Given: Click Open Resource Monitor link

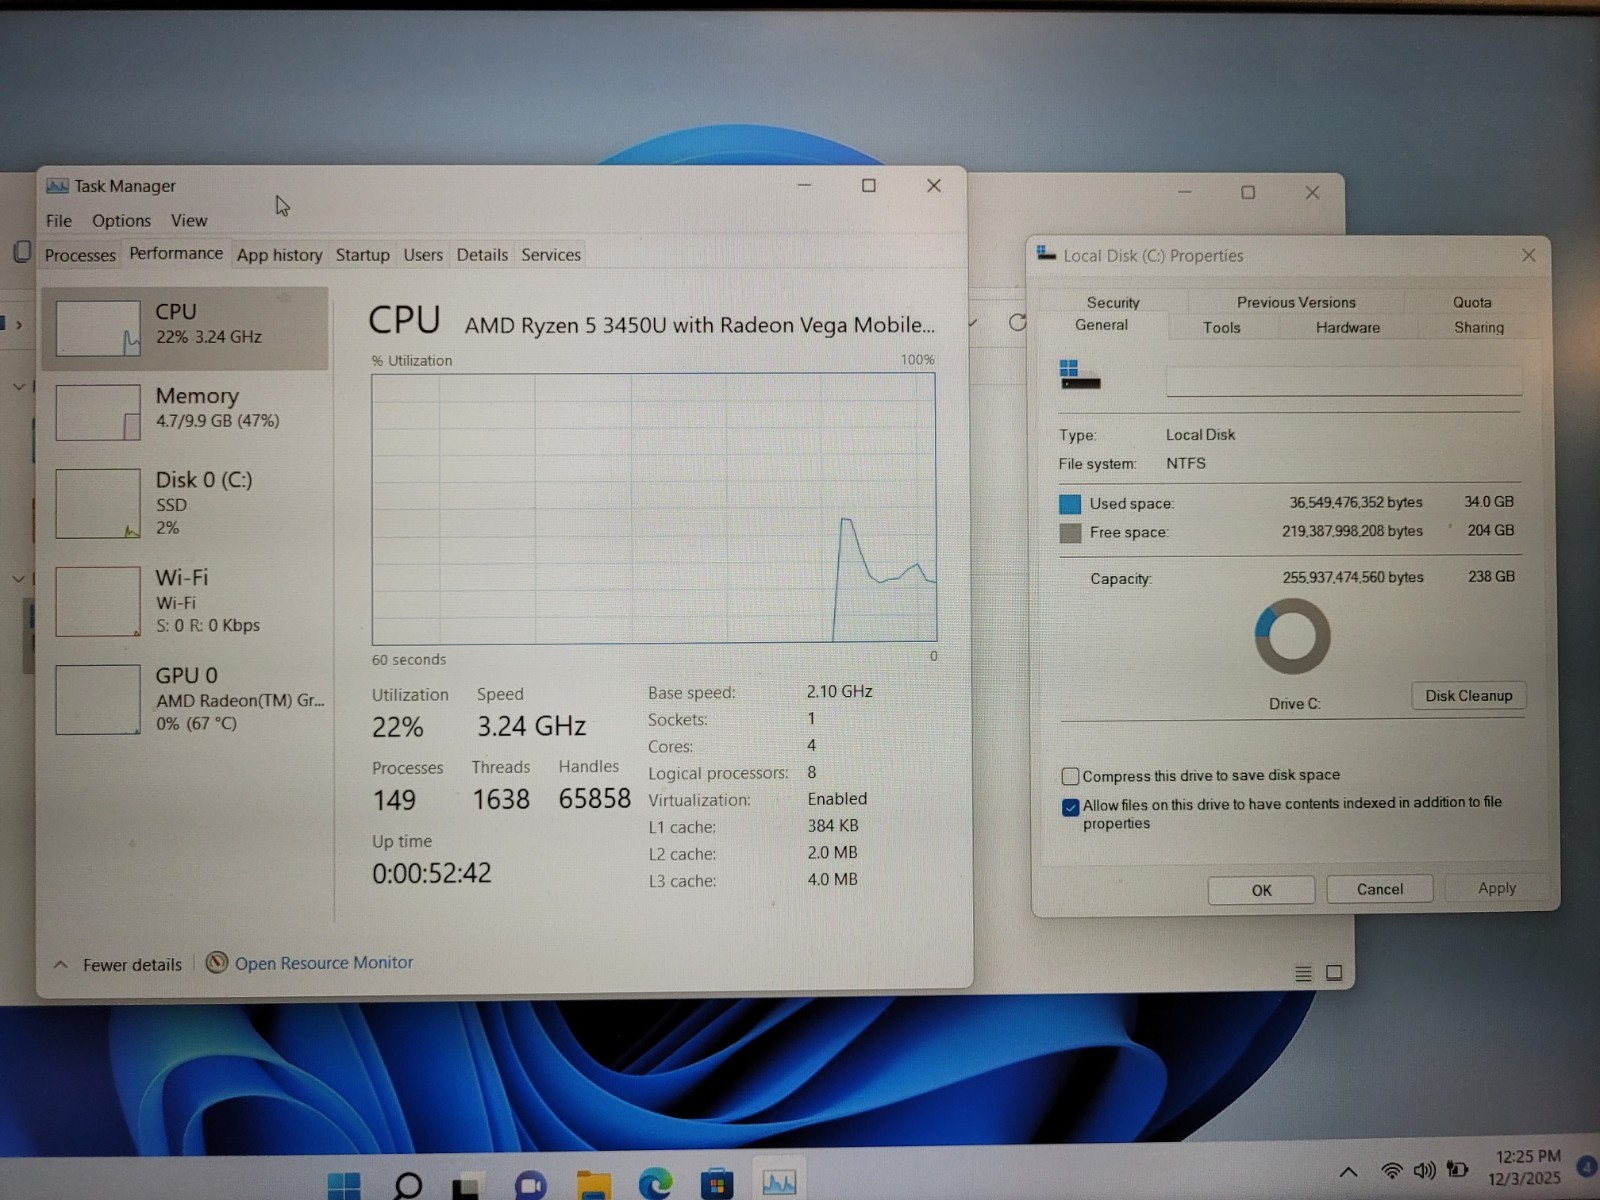Looking at the screenshot, I should point(324,963).
